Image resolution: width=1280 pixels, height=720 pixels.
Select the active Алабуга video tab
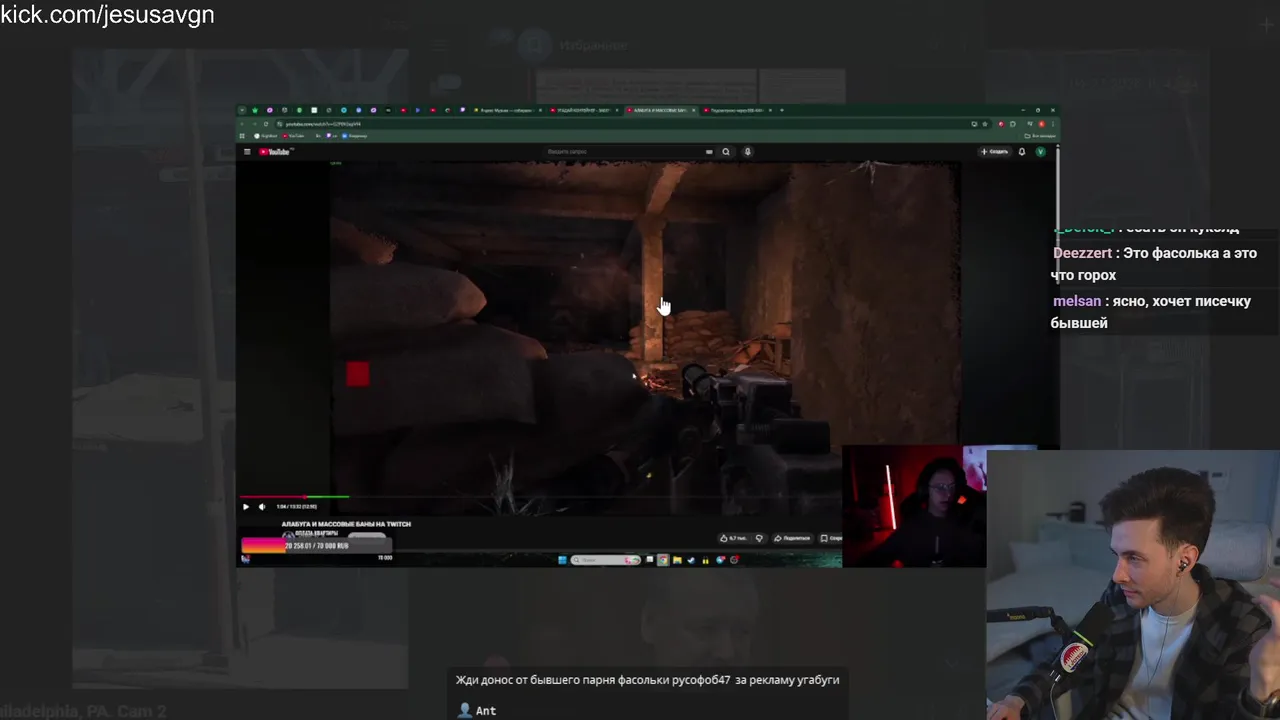(662, 110)
